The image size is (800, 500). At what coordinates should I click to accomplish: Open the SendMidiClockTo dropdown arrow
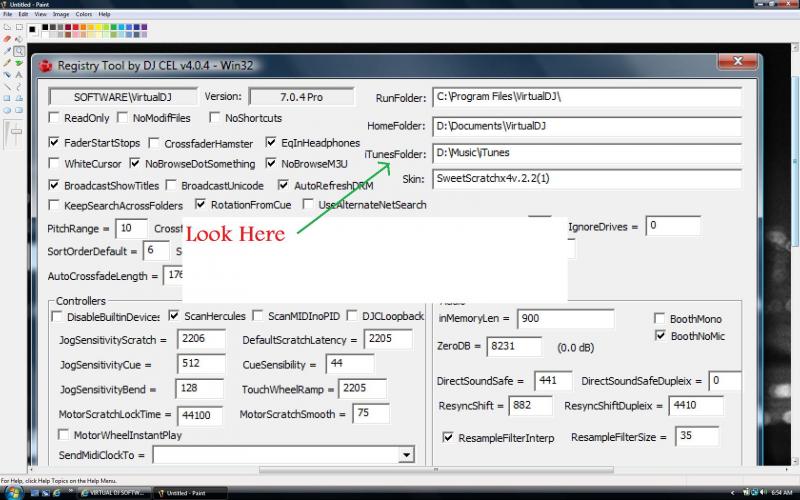[406, 455]
